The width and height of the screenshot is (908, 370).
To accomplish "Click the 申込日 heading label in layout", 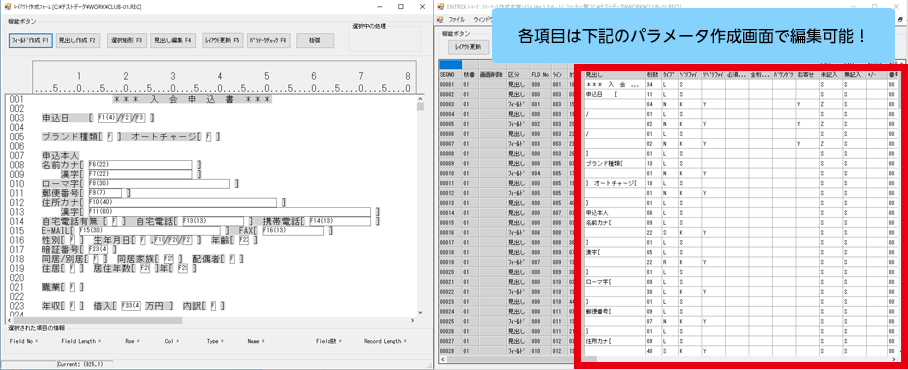I will point(56,118).
